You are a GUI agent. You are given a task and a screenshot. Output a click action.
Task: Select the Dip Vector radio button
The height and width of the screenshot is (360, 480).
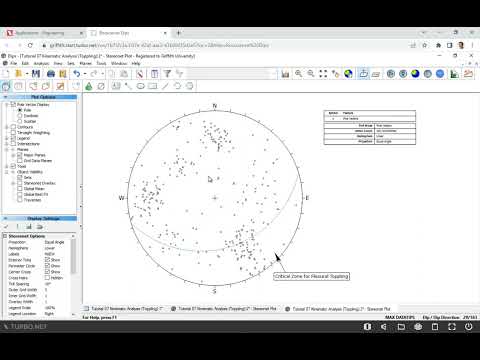click(20, 116)
